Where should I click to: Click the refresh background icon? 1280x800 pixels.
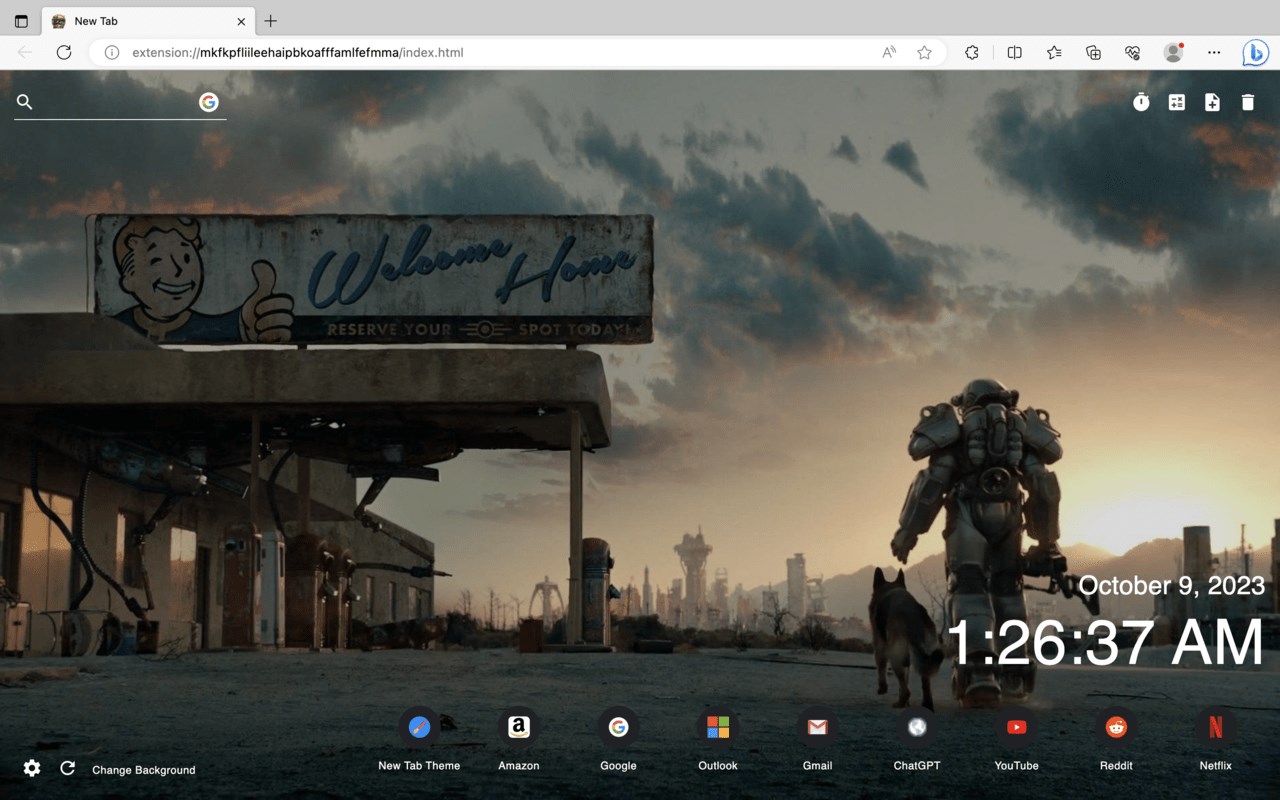point(68,768)
